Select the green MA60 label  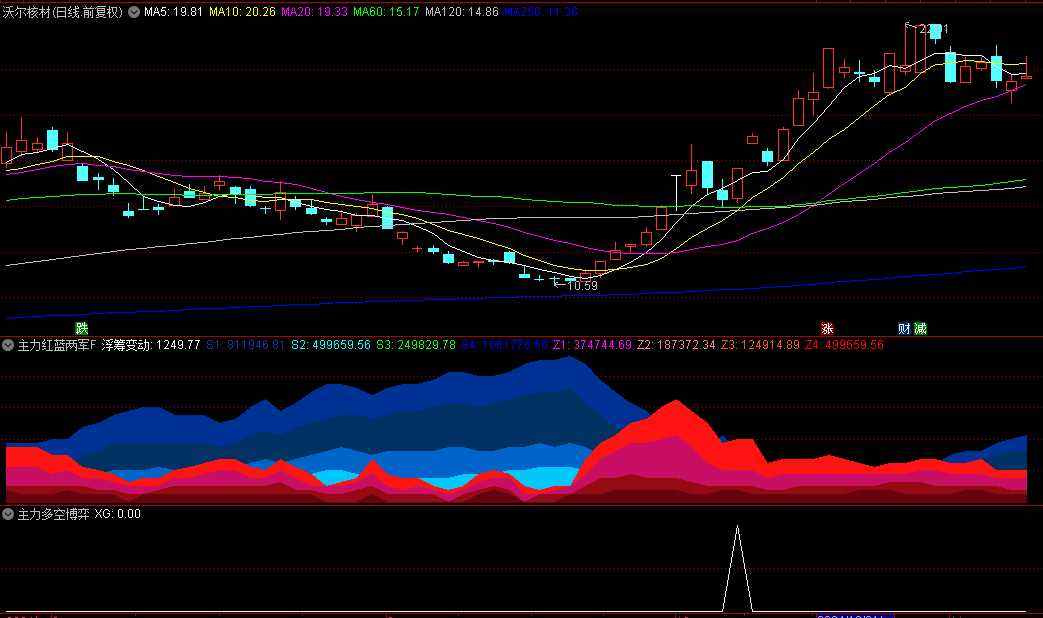(385, 13)
